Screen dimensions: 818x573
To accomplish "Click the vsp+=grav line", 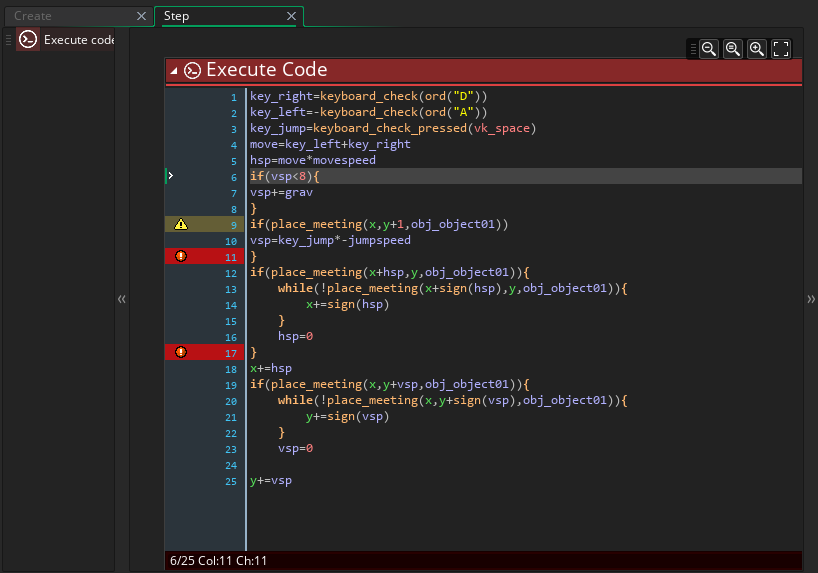I will coord(281,193).
